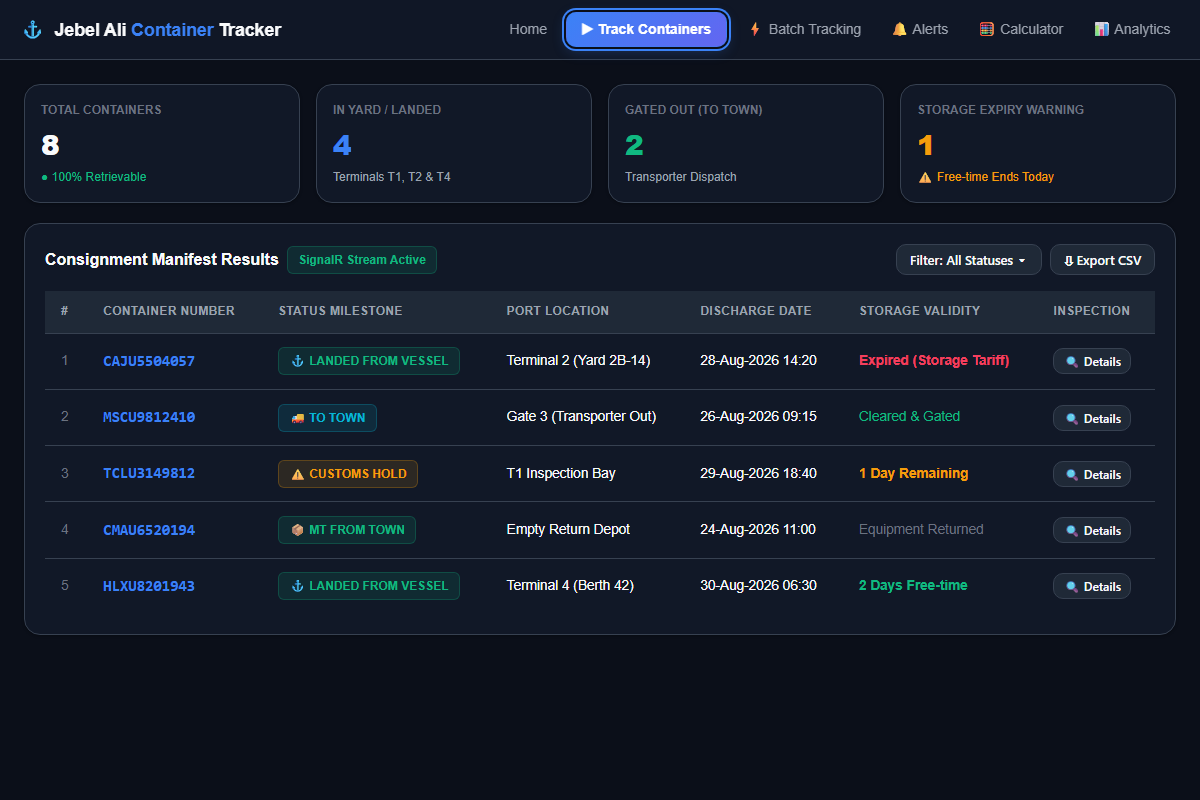Viewport: 1200px width, 800px height.
Task: Click the truck icon in To Town badge
Action: click(297, 418)
